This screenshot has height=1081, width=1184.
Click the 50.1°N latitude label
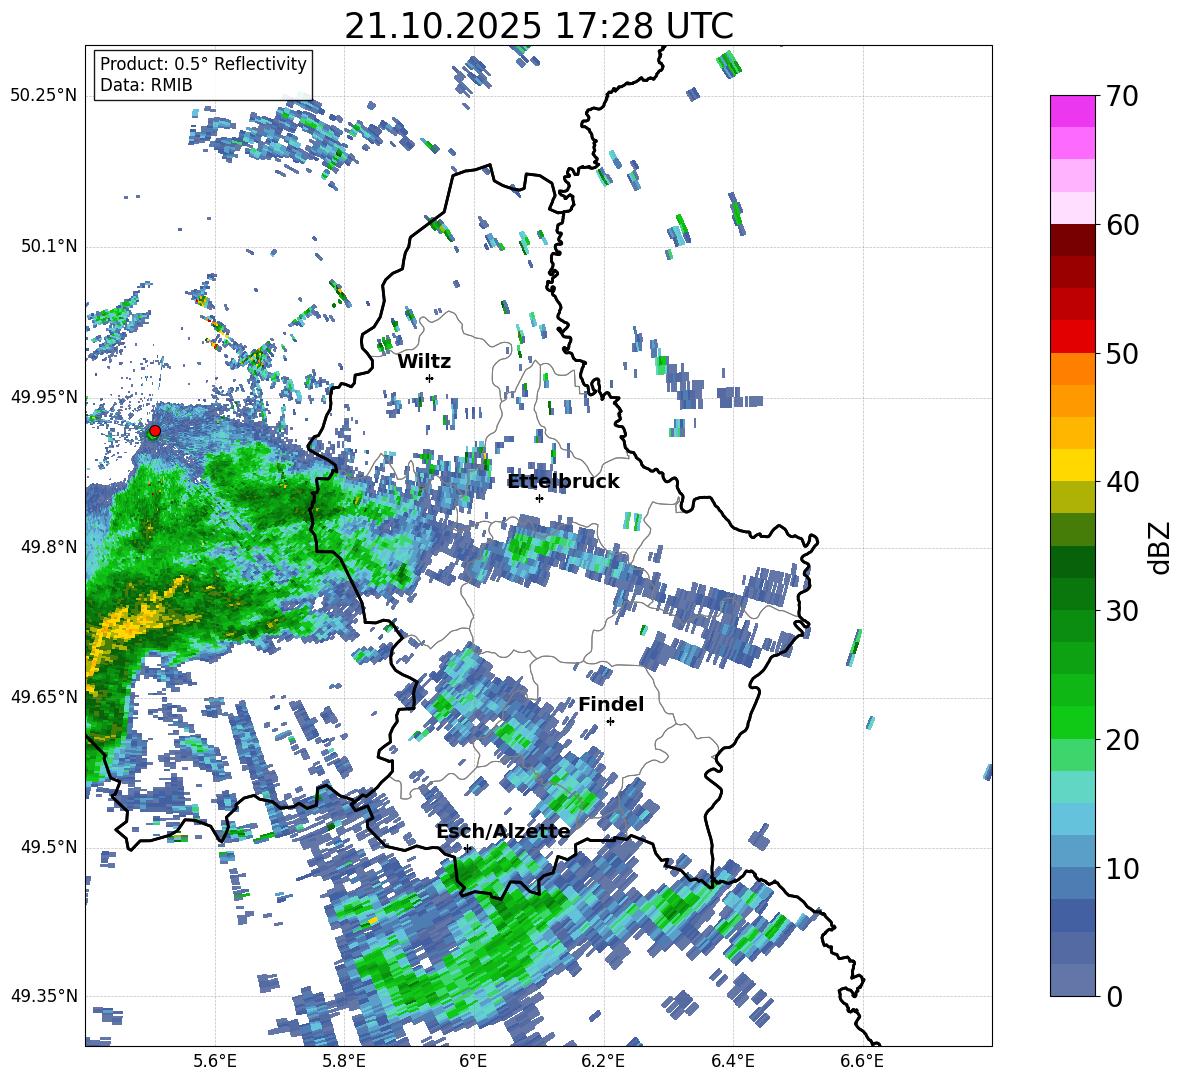tap(48, 246)
